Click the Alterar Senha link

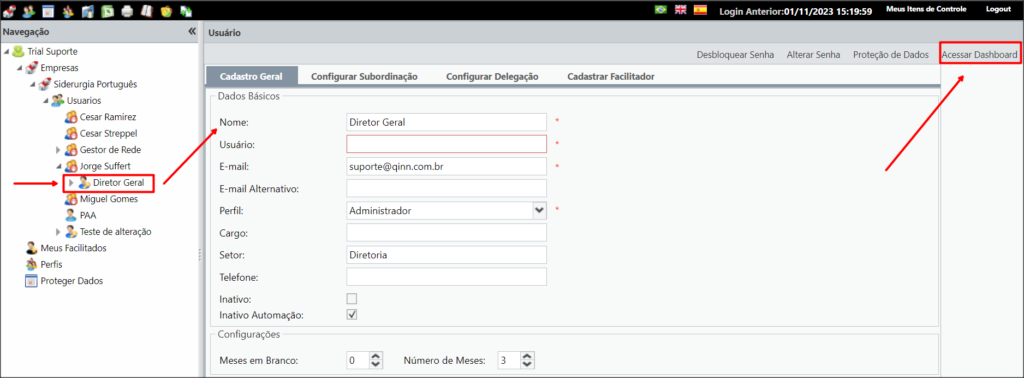click(x=814, y=55)
